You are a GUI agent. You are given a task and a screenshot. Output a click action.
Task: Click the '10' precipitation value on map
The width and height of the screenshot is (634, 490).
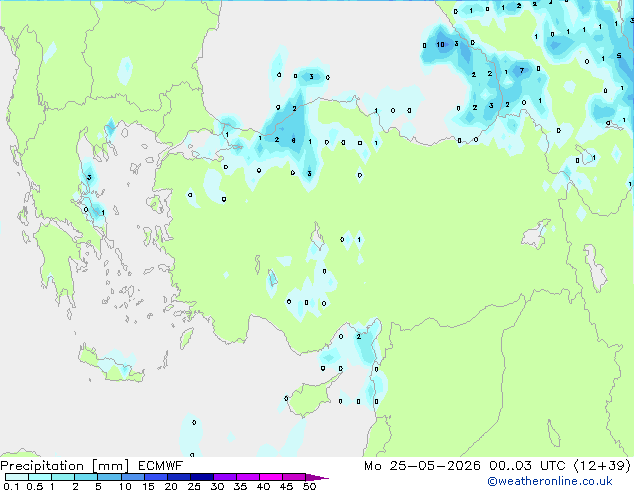(440, 44)
